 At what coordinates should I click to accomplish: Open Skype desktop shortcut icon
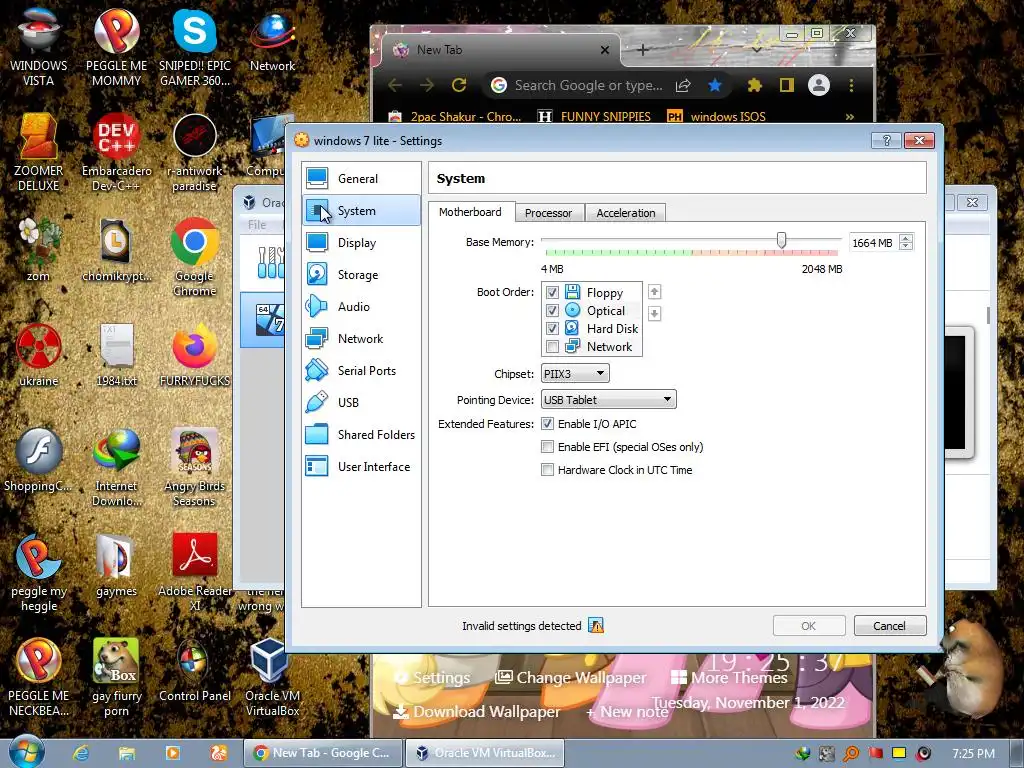(195, 47)
